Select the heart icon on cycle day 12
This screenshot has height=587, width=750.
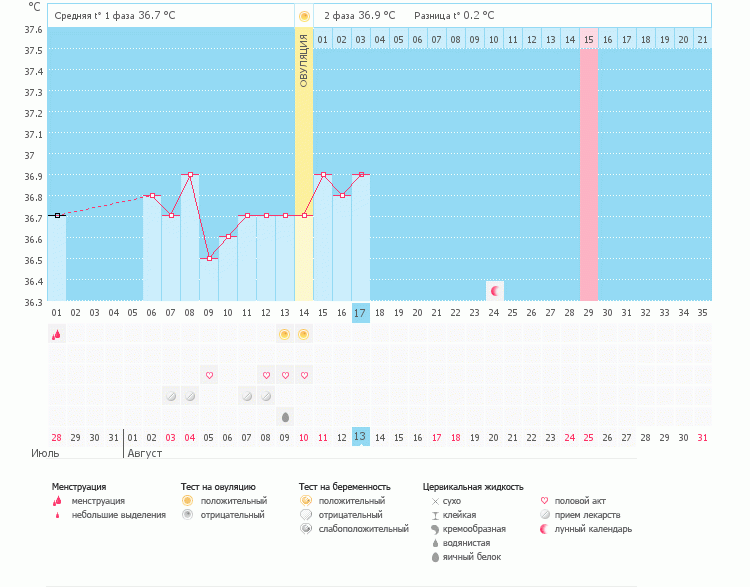click(266, 375)
